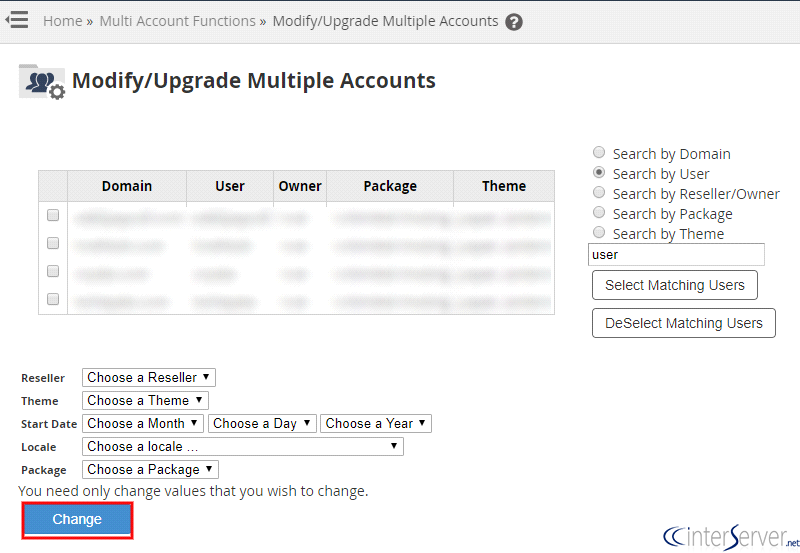Image resolution: width=800 pixels, height=553 pixels.
Task: Open Choose a Reseller dropdown
Action: pyautogui.click(x=148, y=378)
